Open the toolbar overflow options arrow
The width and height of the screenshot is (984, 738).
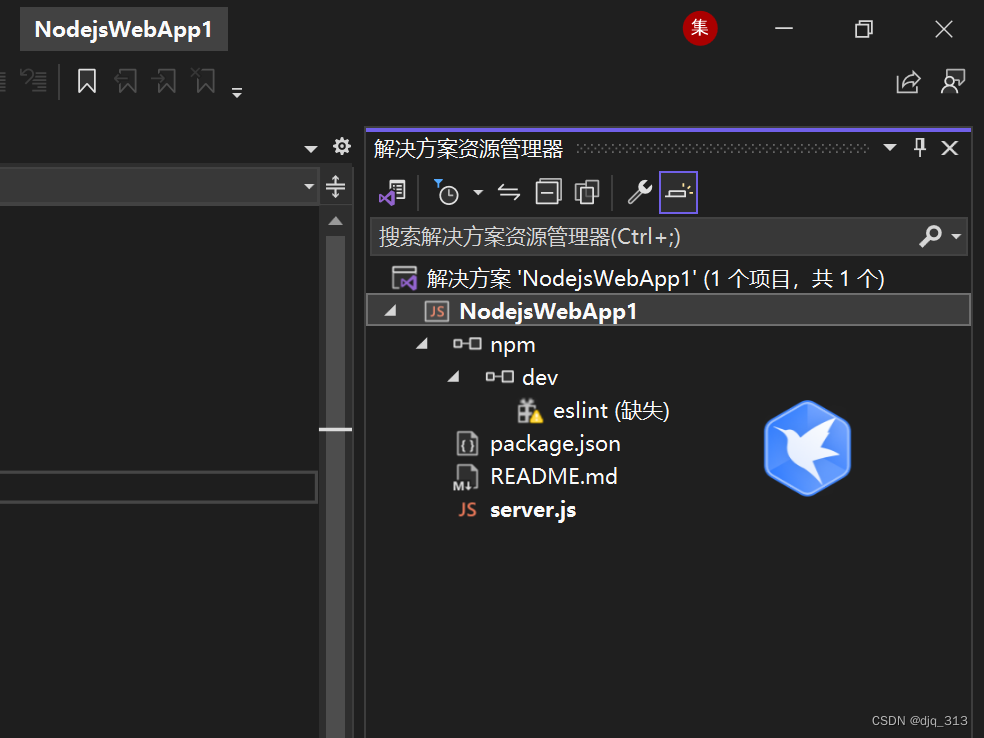[x=237, y=93]
